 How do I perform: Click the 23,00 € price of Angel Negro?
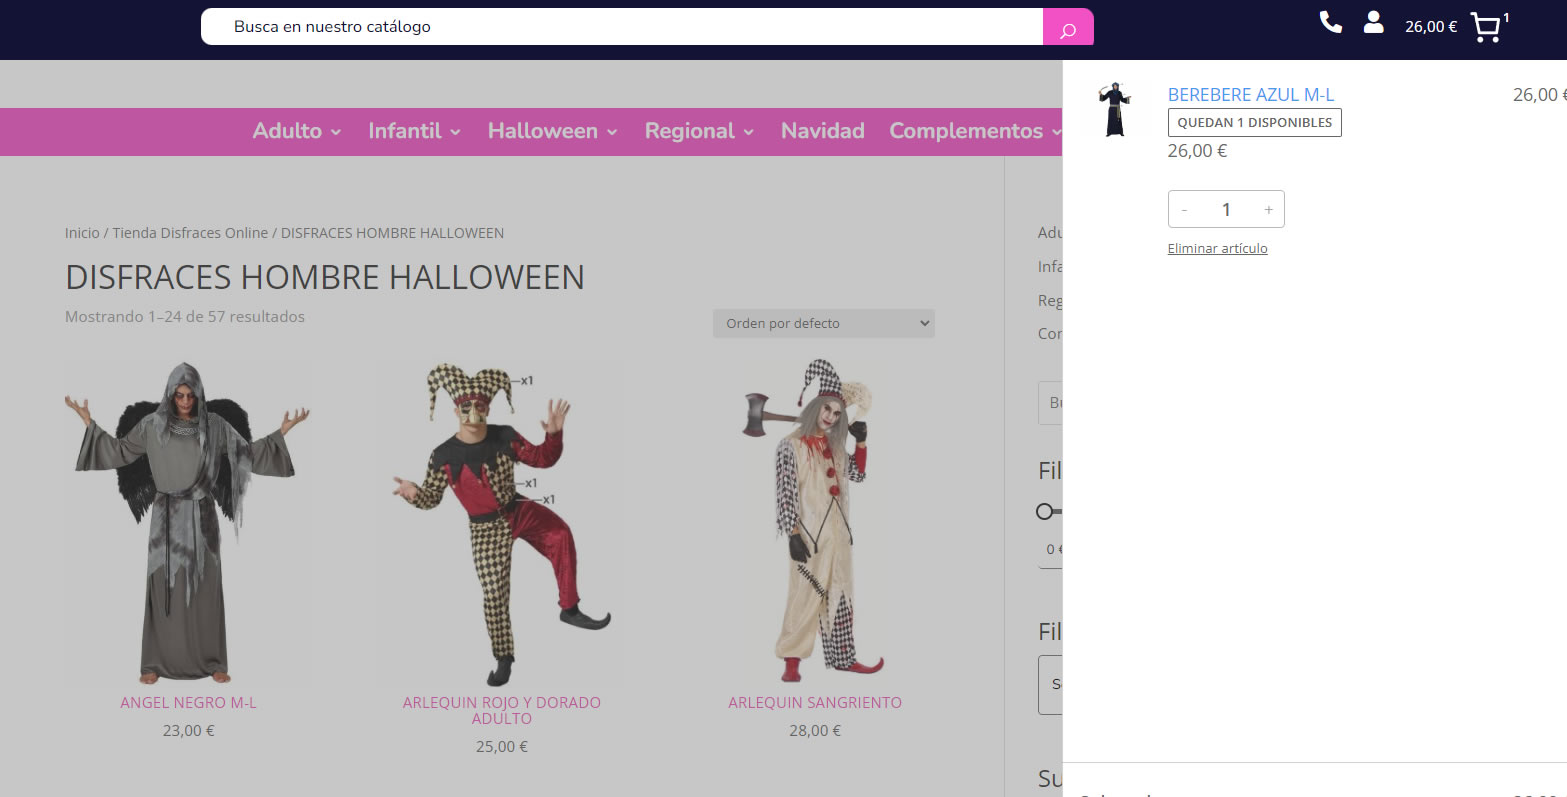[x=188, y=731]
